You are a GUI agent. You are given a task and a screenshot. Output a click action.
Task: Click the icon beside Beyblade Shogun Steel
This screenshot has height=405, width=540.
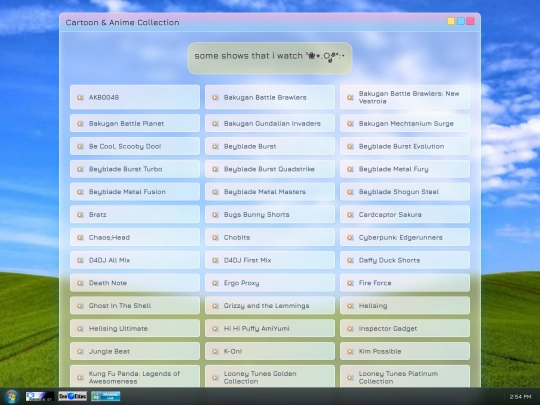pyautogui.click(x=350, y=192)
